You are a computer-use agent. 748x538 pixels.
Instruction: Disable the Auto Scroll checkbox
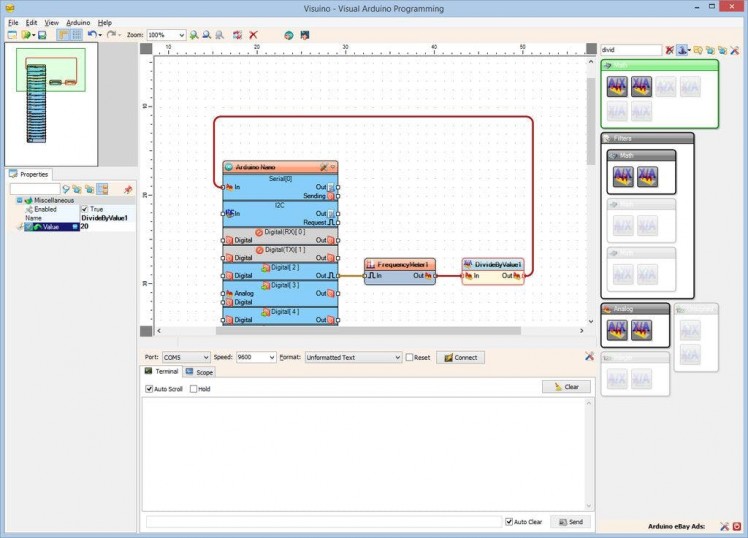149,389
